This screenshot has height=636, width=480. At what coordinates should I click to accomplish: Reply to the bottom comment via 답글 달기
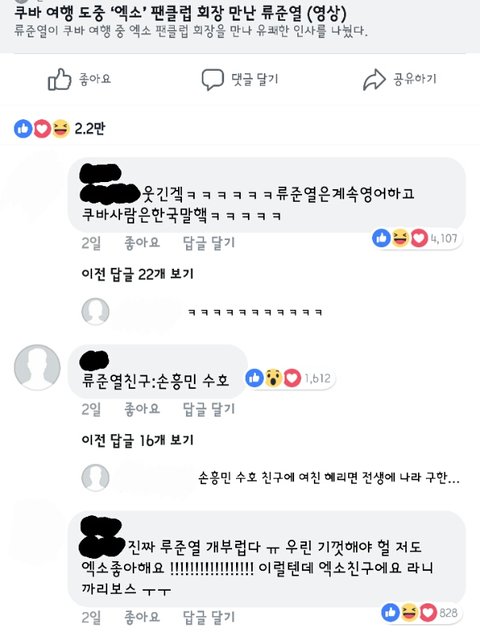pos(209,617)
